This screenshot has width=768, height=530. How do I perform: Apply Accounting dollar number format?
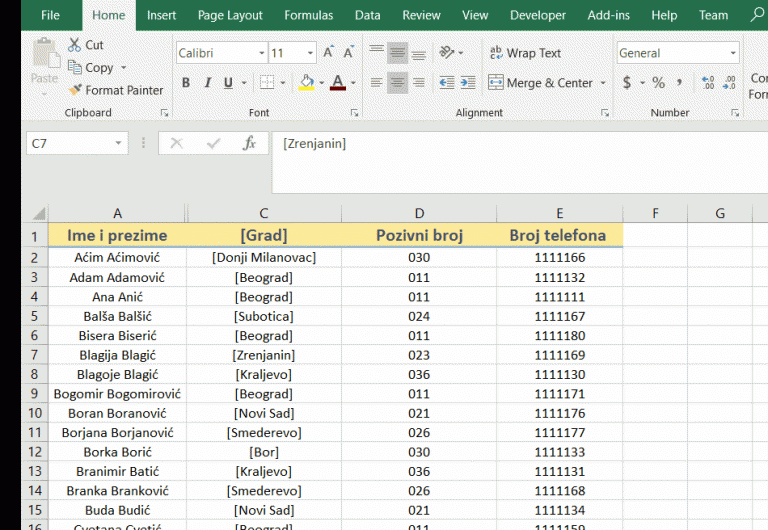click(627, 82)
